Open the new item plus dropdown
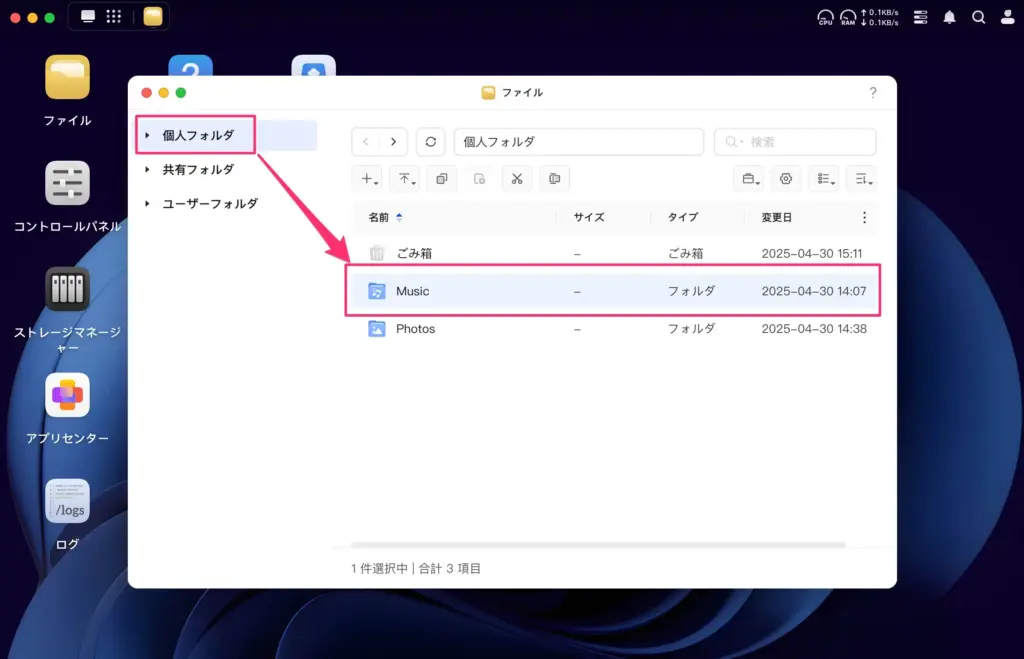The width and height of the screenshot is (1024, 659). click(x=370, y=179)
